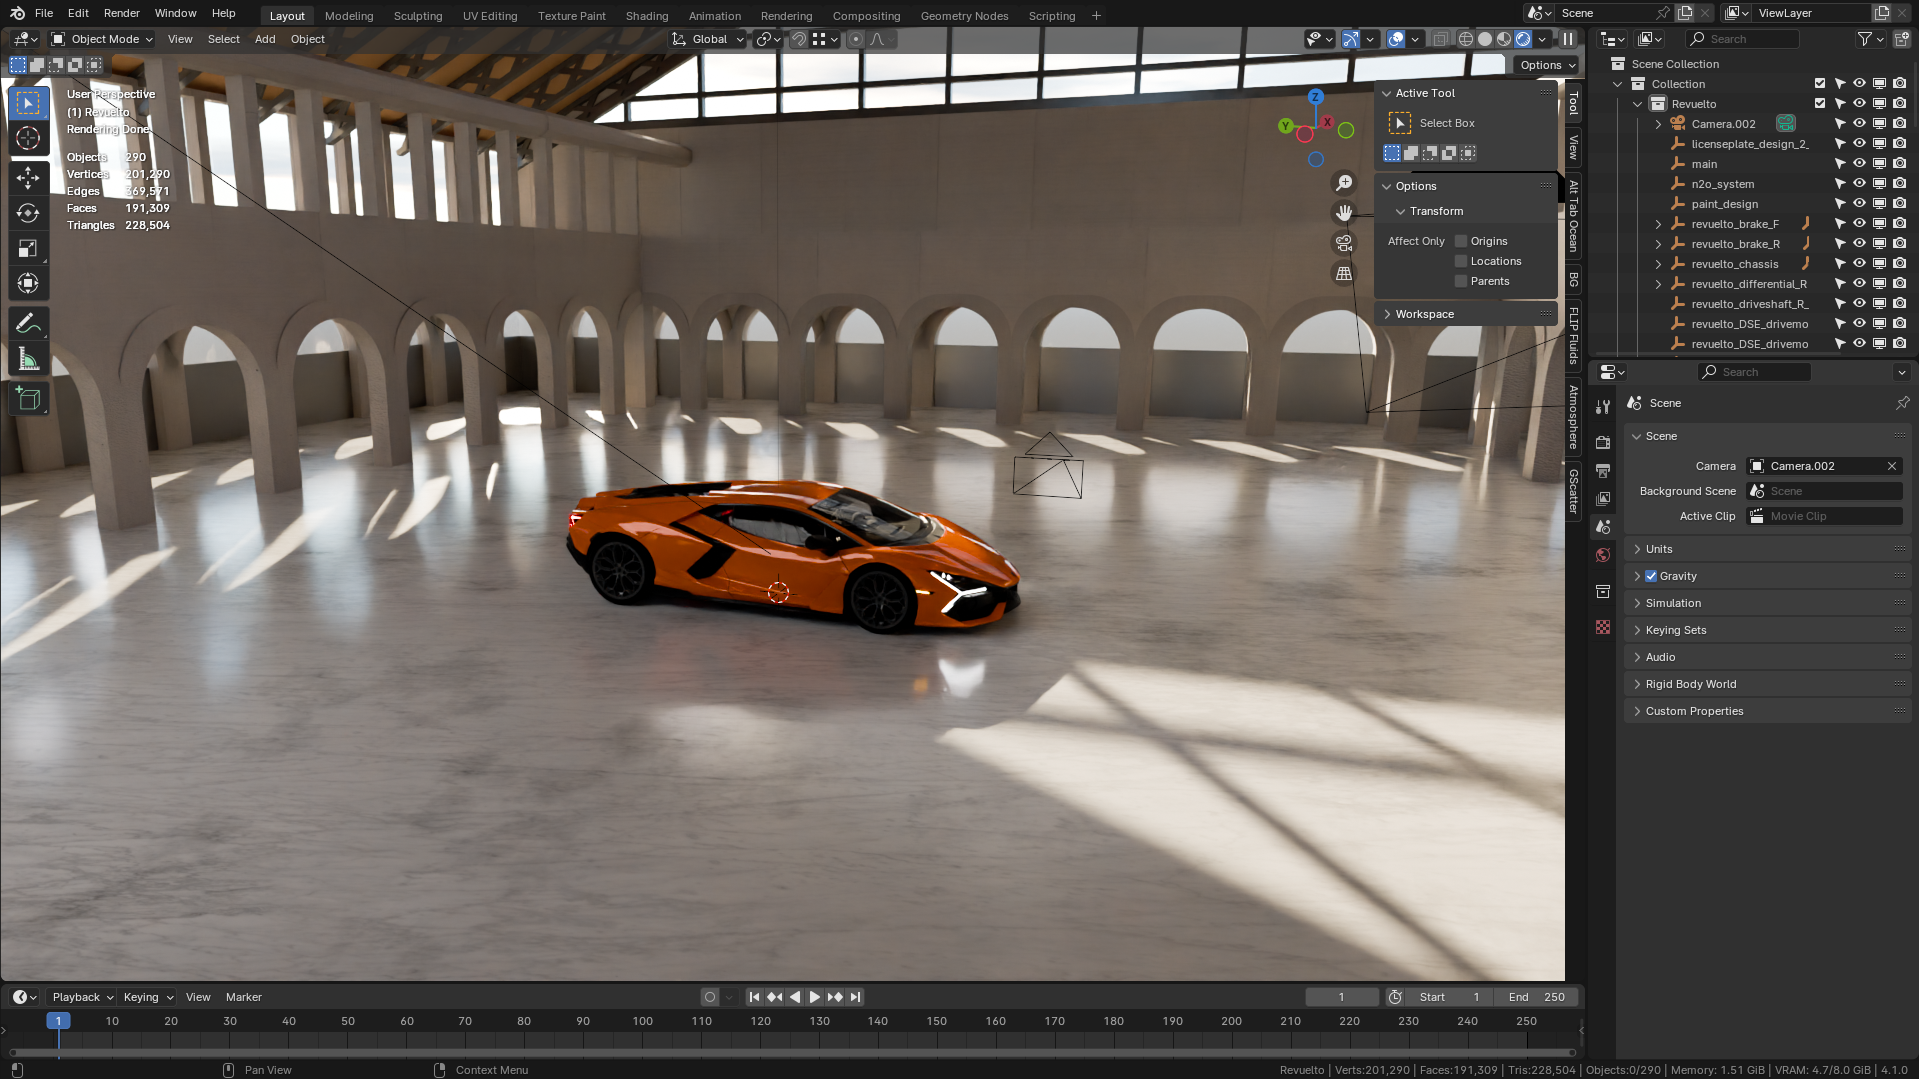Open Output Properties in the properties editor
This screenshot has width=1919, height=1079.
click(x=1603, y=471)
